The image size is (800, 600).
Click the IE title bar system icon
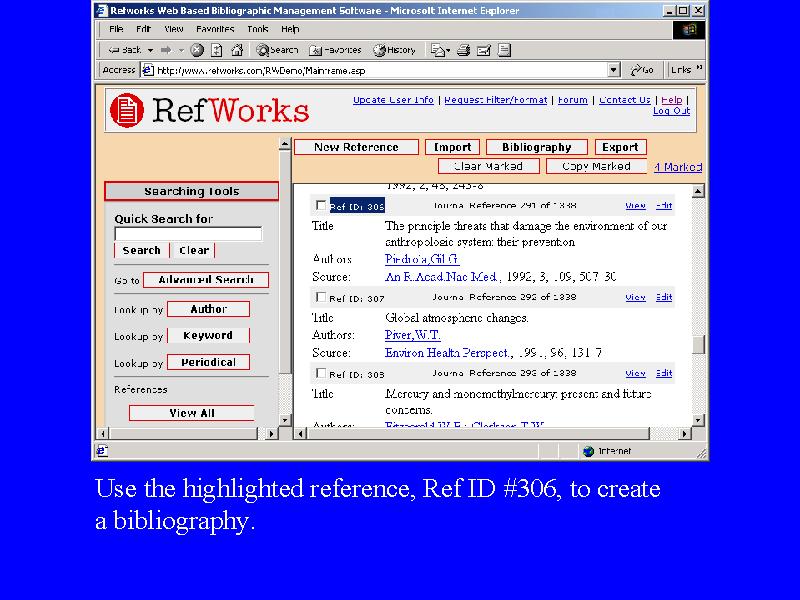102,10
